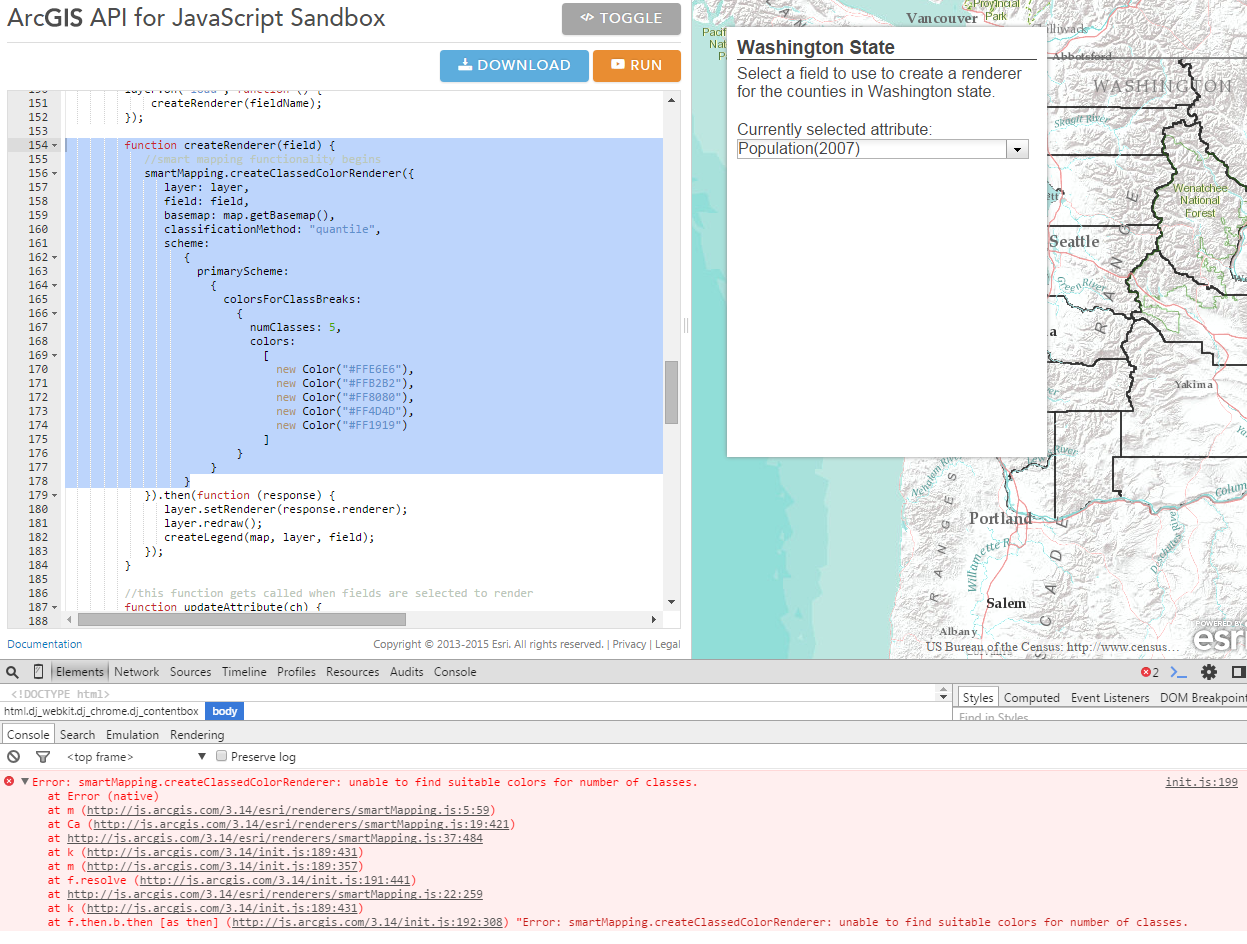
Task: Open the selected attribute dropdown arrow
Action: [1017, 149]
